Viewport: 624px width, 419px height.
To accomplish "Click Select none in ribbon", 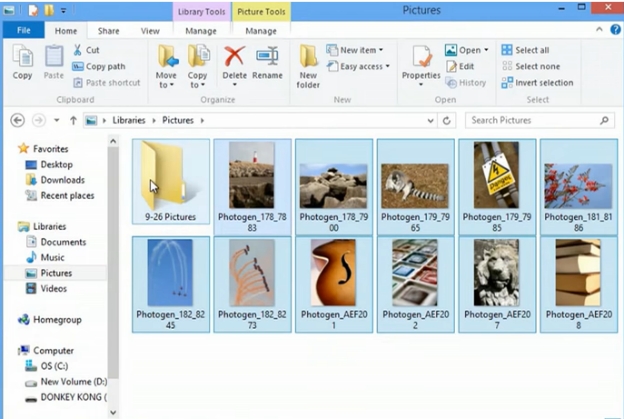I will point(531,66).
